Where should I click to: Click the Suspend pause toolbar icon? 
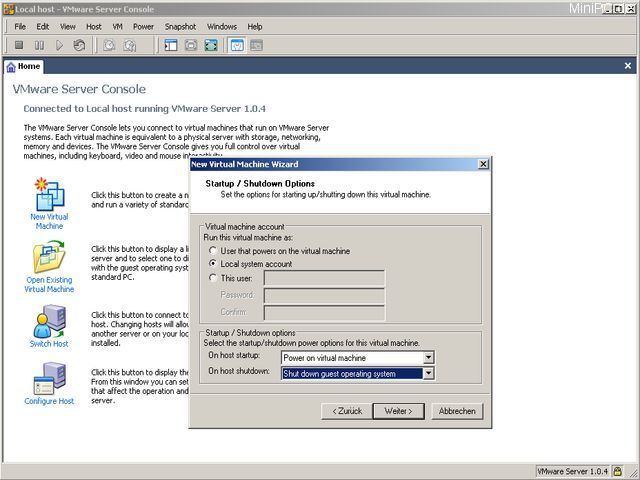click(x=40, y=45)
